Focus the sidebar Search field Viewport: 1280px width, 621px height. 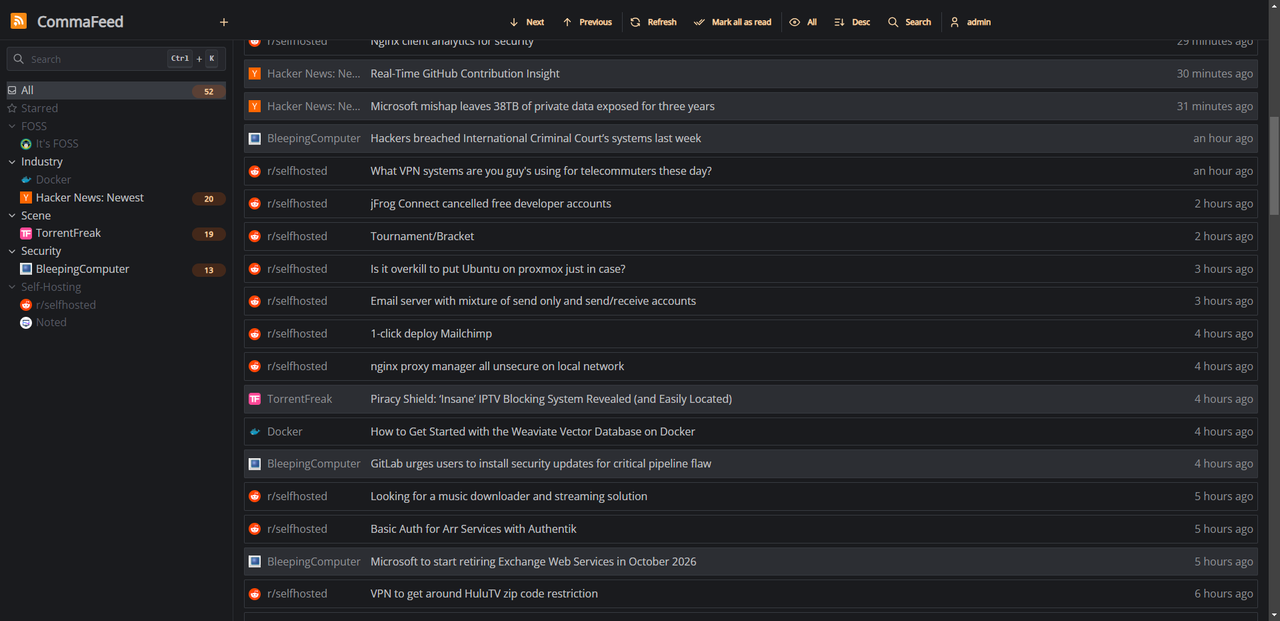pos(116,59)
